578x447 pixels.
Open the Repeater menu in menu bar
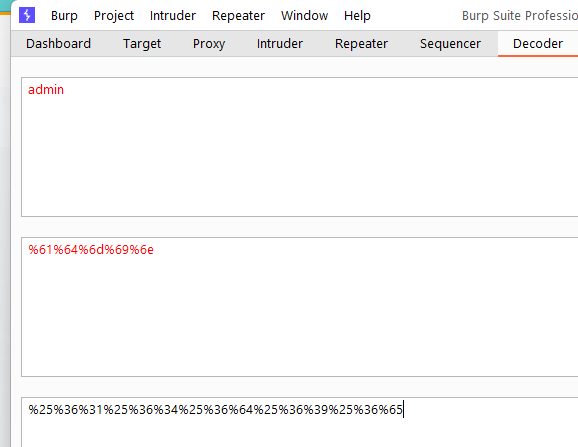coord(238,16)
